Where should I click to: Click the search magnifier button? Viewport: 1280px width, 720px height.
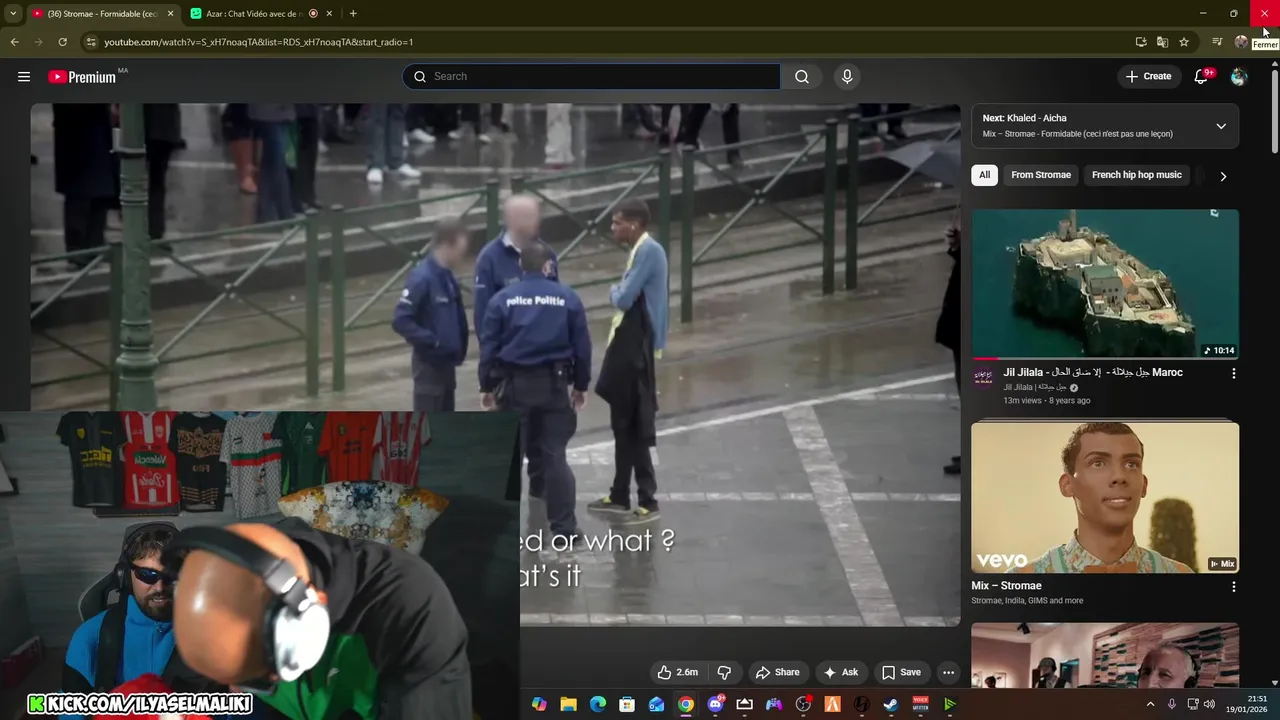click(802, 77)
